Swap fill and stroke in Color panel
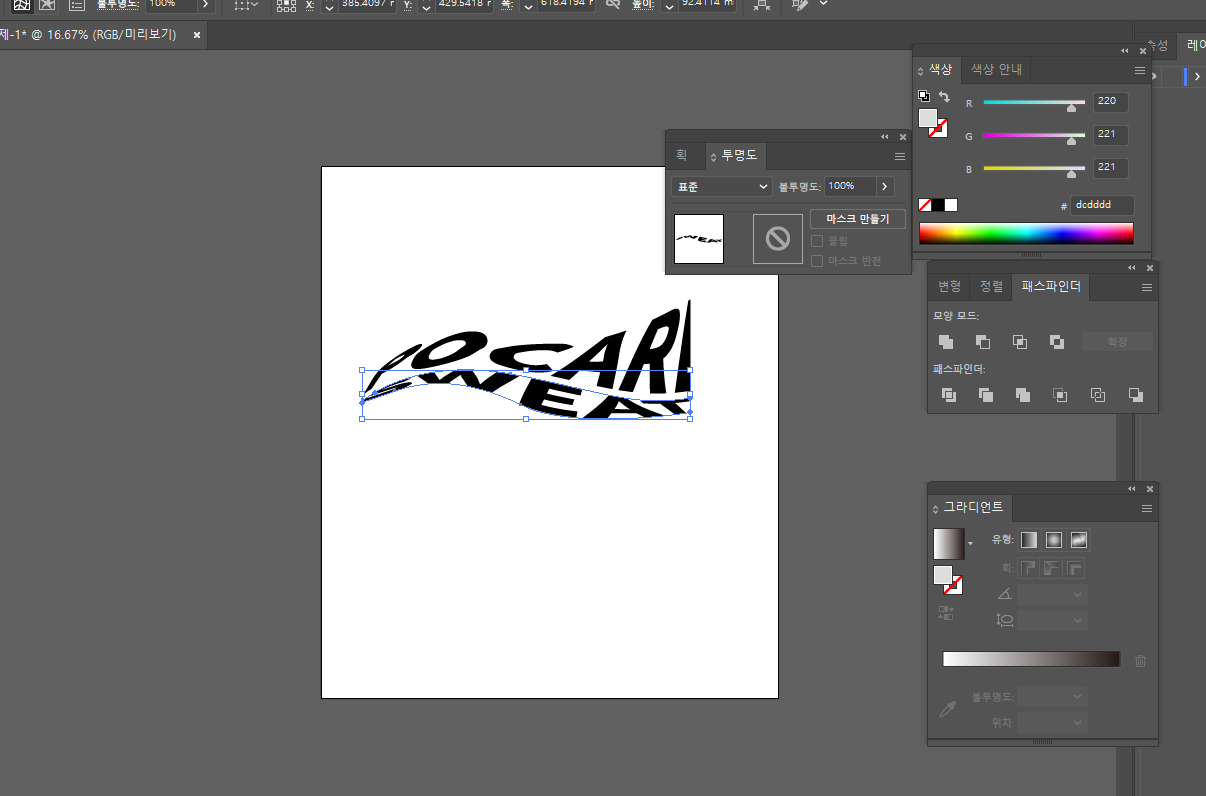 point(944,97)
